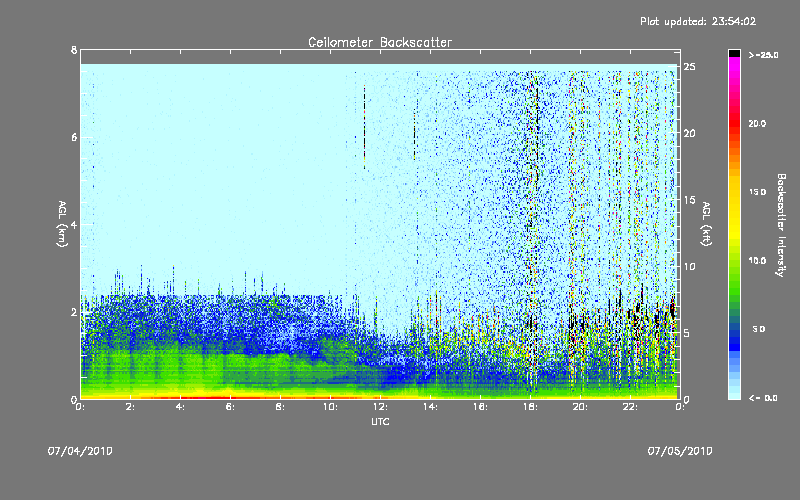Select the 0: tick label following 22:
800x500 pixels.
pyautogui.click(x=681, y=407)
